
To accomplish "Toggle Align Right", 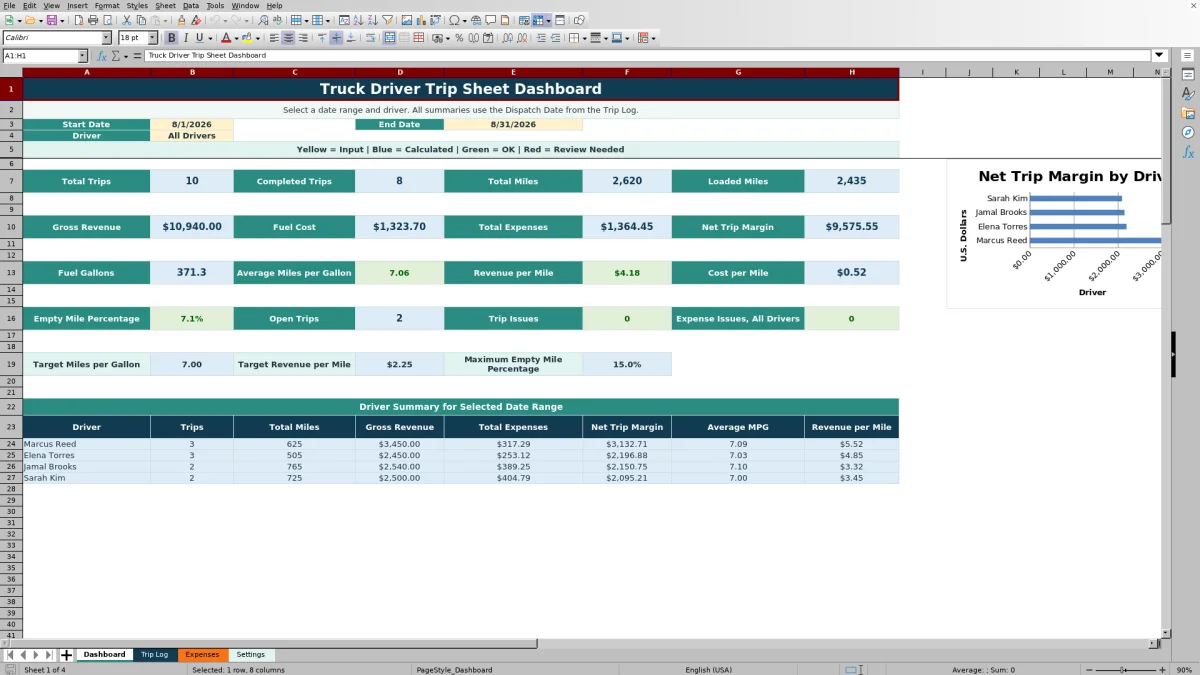I will [303, 38].
